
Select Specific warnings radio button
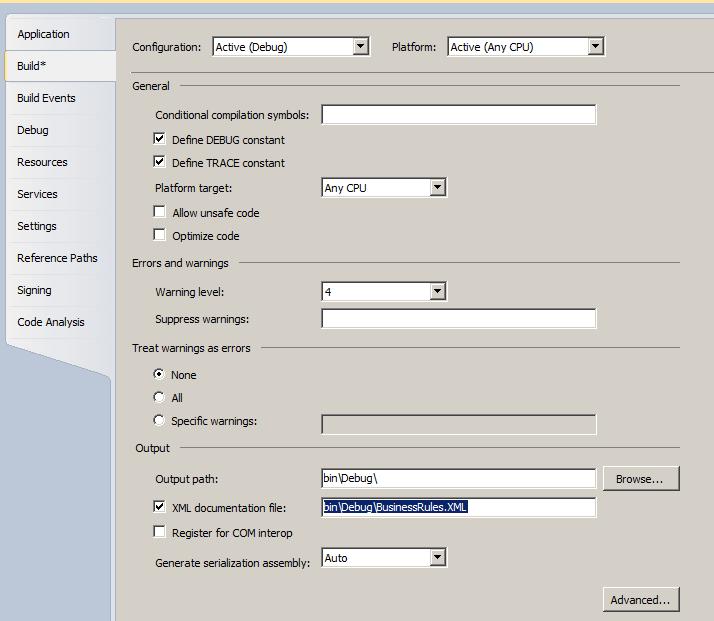tap(159, 420)
